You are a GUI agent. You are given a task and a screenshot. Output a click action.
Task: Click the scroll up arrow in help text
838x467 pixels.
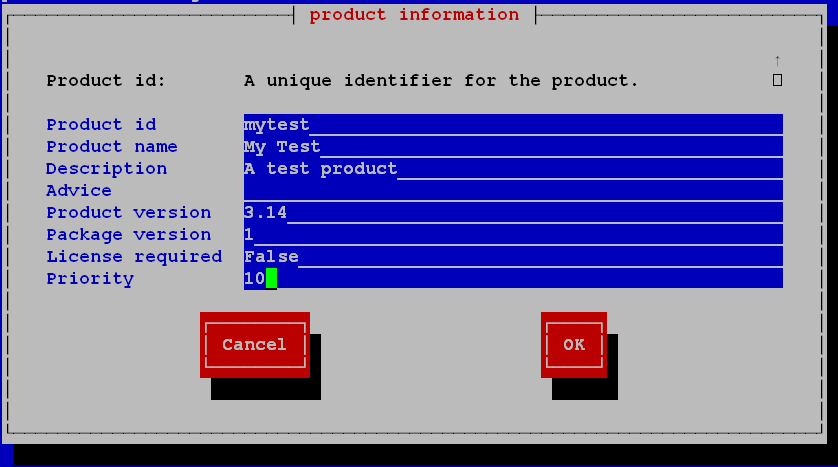click(x=778, y=60)
